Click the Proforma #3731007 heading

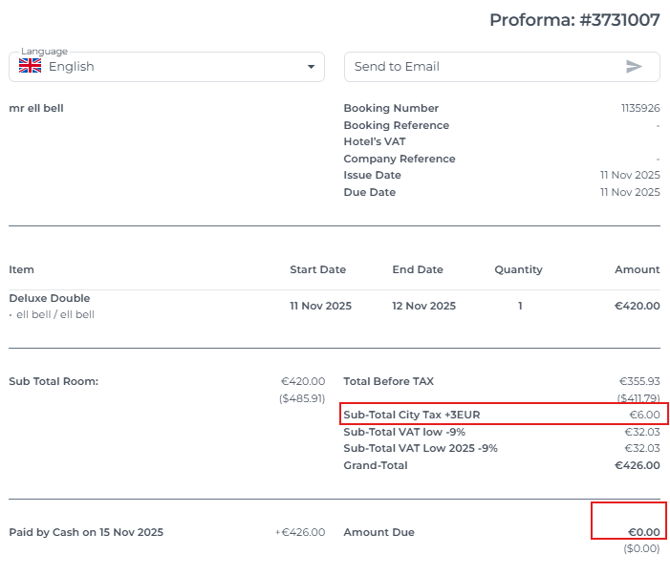tap(574, 20)
